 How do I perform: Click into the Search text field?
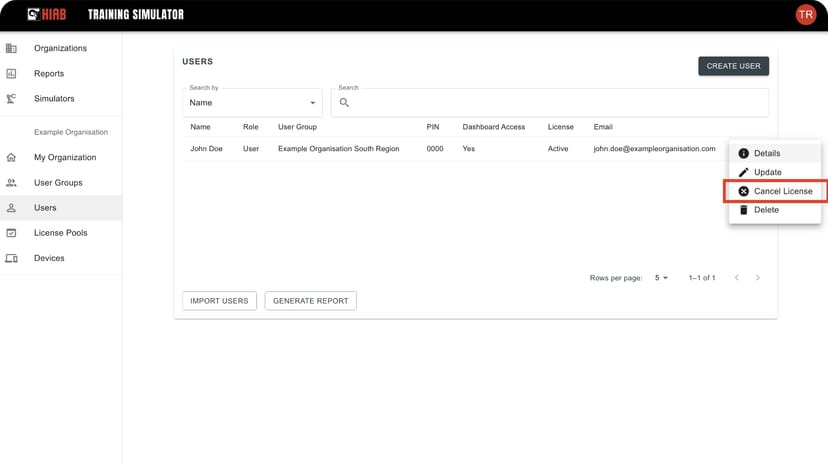pos(550,102)
